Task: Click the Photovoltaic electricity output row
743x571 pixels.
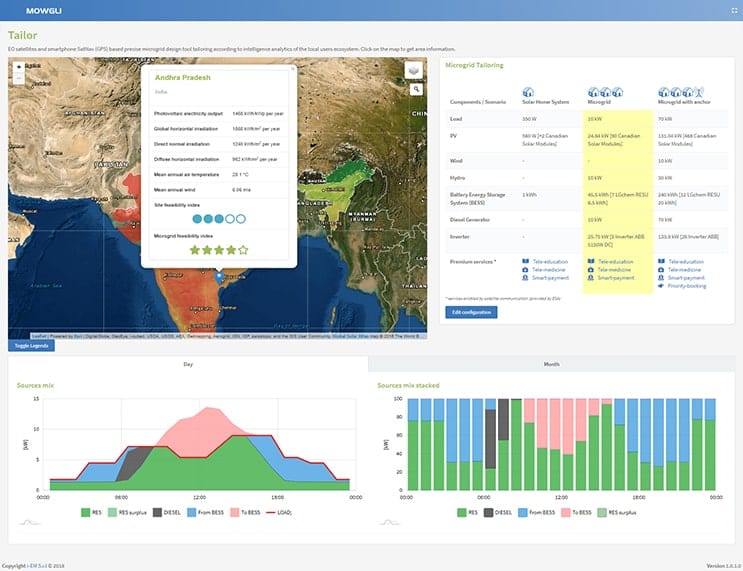Action: click(x=219, y=113)
